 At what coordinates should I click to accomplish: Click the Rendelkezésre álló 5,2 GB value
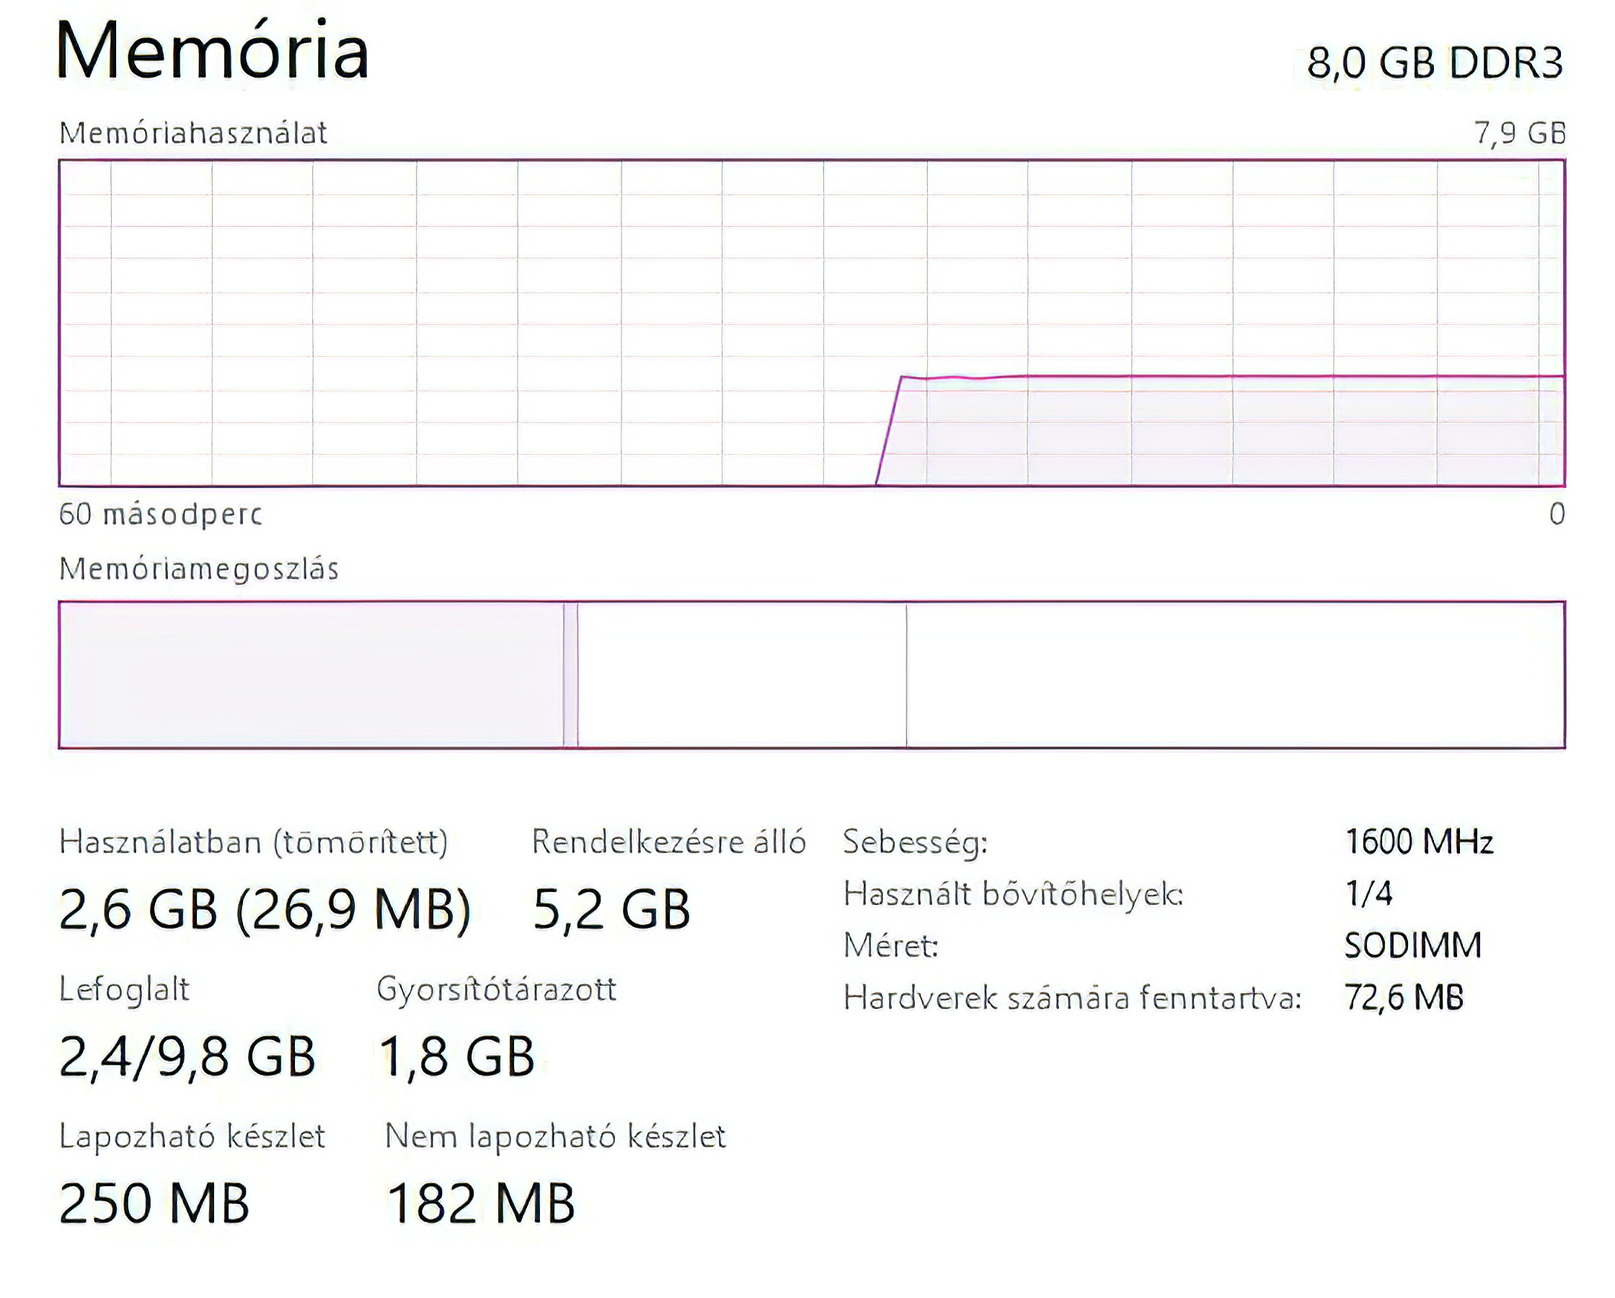[x=611, y=909]
